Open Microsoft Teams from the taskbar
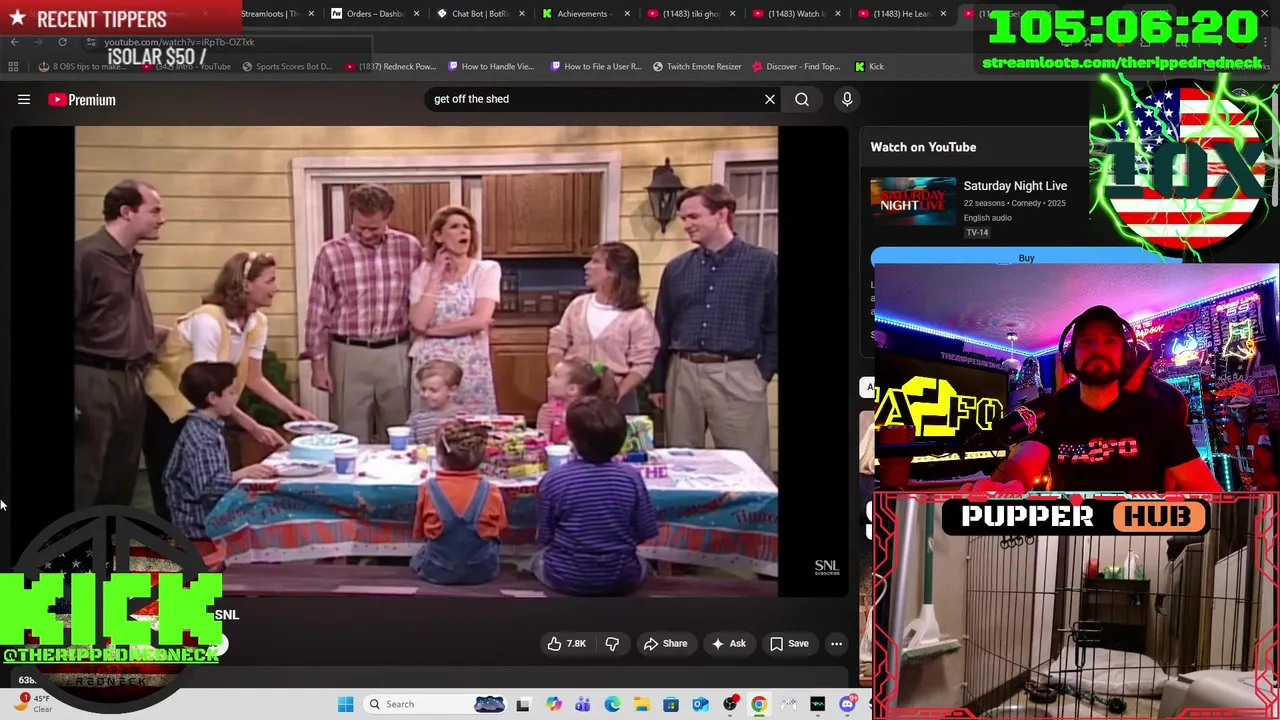Screen dimensions: 1280x720 [582, 704]
